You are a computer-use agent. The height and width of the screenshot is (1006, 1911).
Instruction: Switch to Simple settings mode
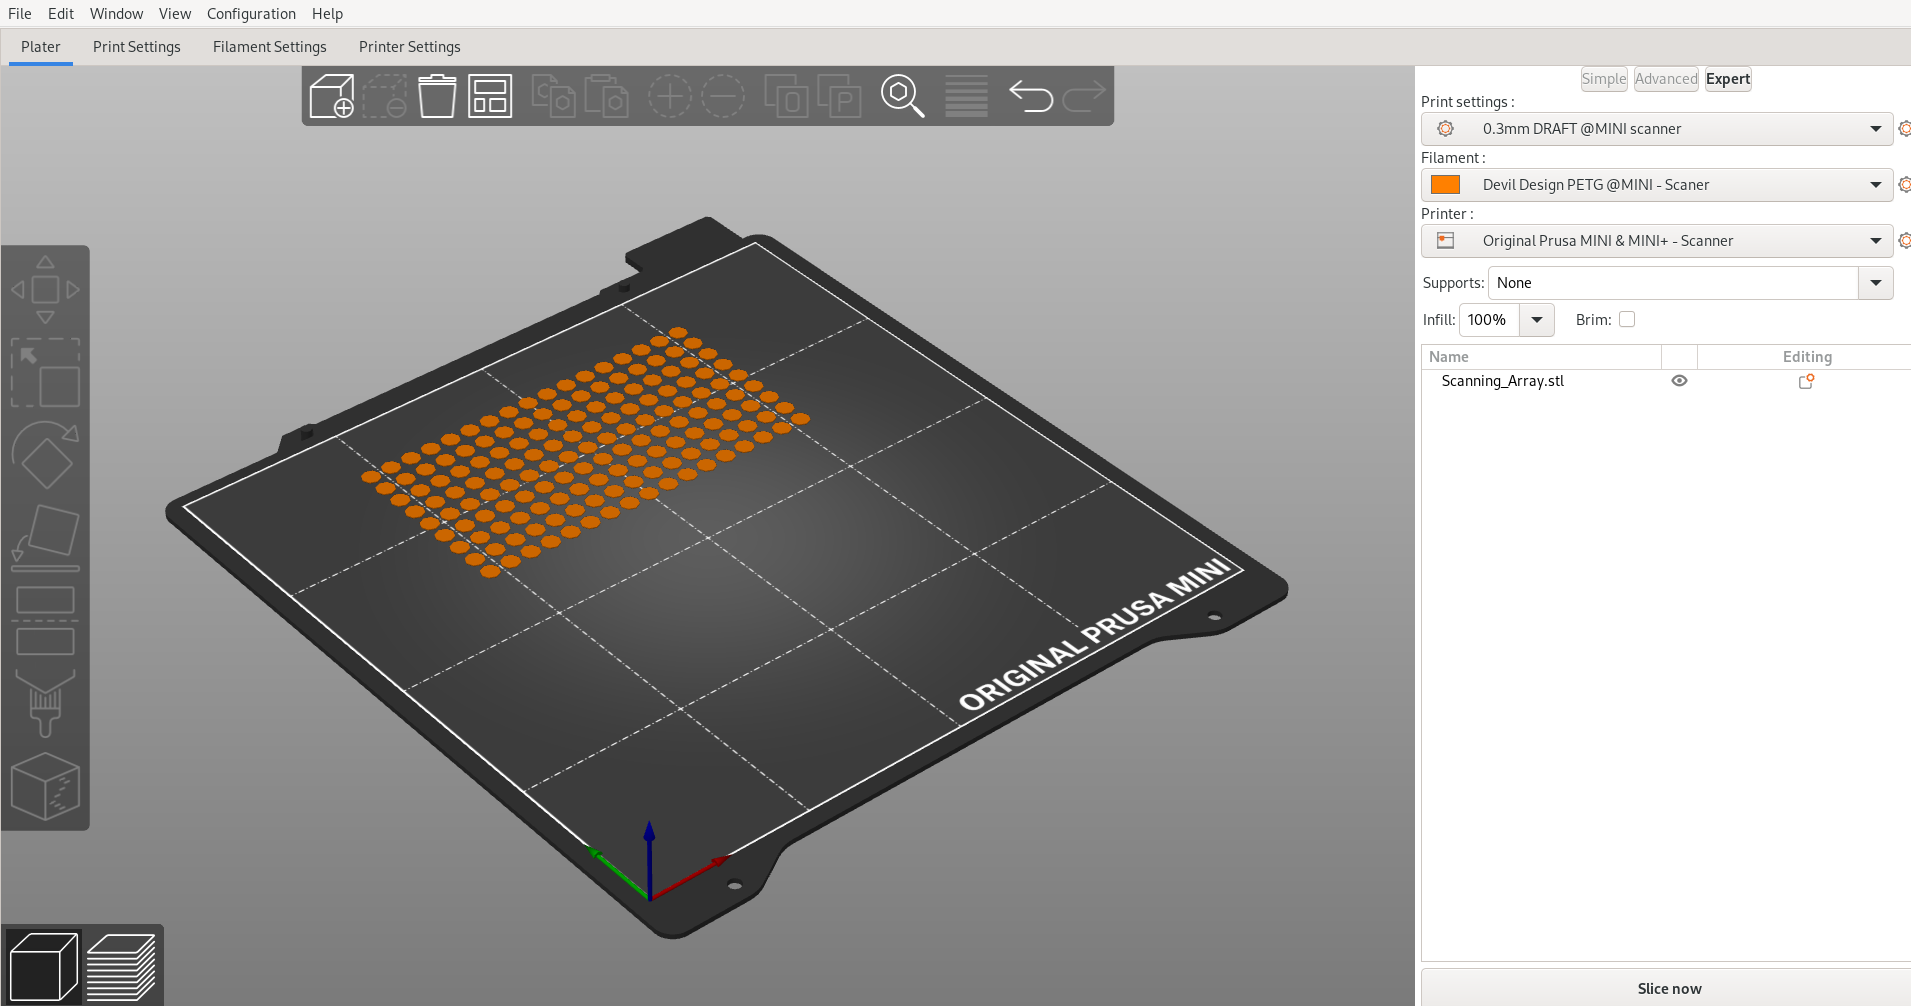coord(1602,78)
